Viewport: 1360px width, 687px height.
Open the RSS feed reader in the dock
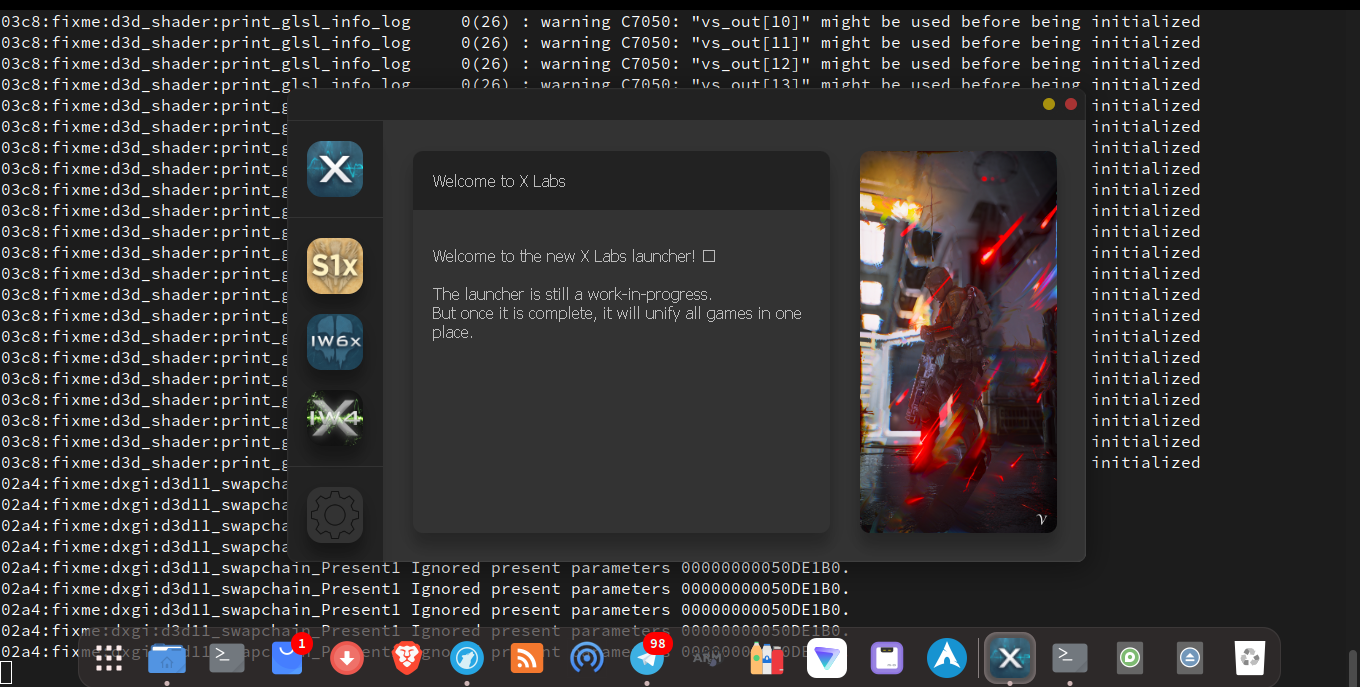[x=527, y=660]
